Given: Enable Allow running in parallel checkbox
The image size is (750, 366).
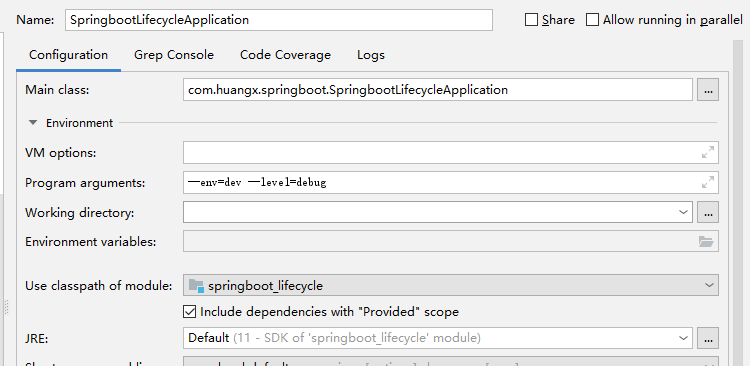Looking at the screenshot, I should point(593,20).
